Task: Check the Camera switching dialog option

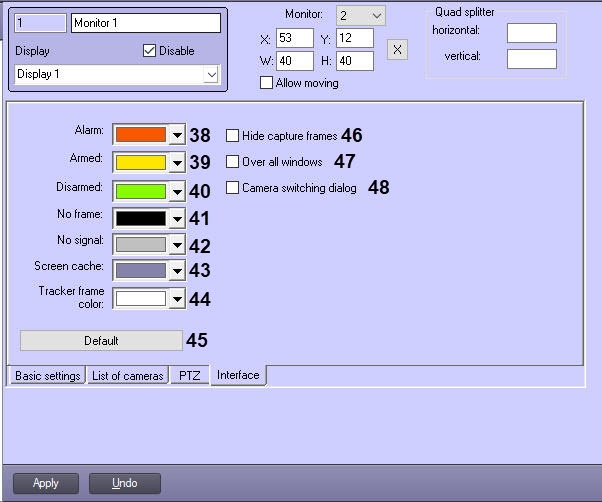Action: 233,187
